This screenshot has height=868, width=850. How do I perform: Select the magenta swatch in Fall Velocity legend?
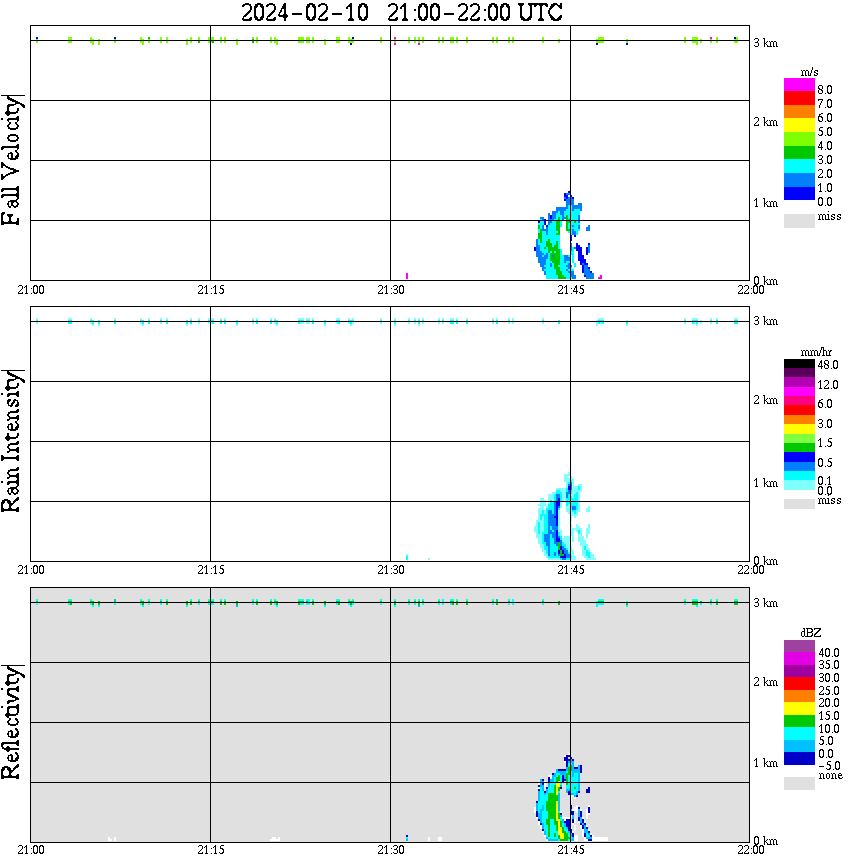click(799, 85)
